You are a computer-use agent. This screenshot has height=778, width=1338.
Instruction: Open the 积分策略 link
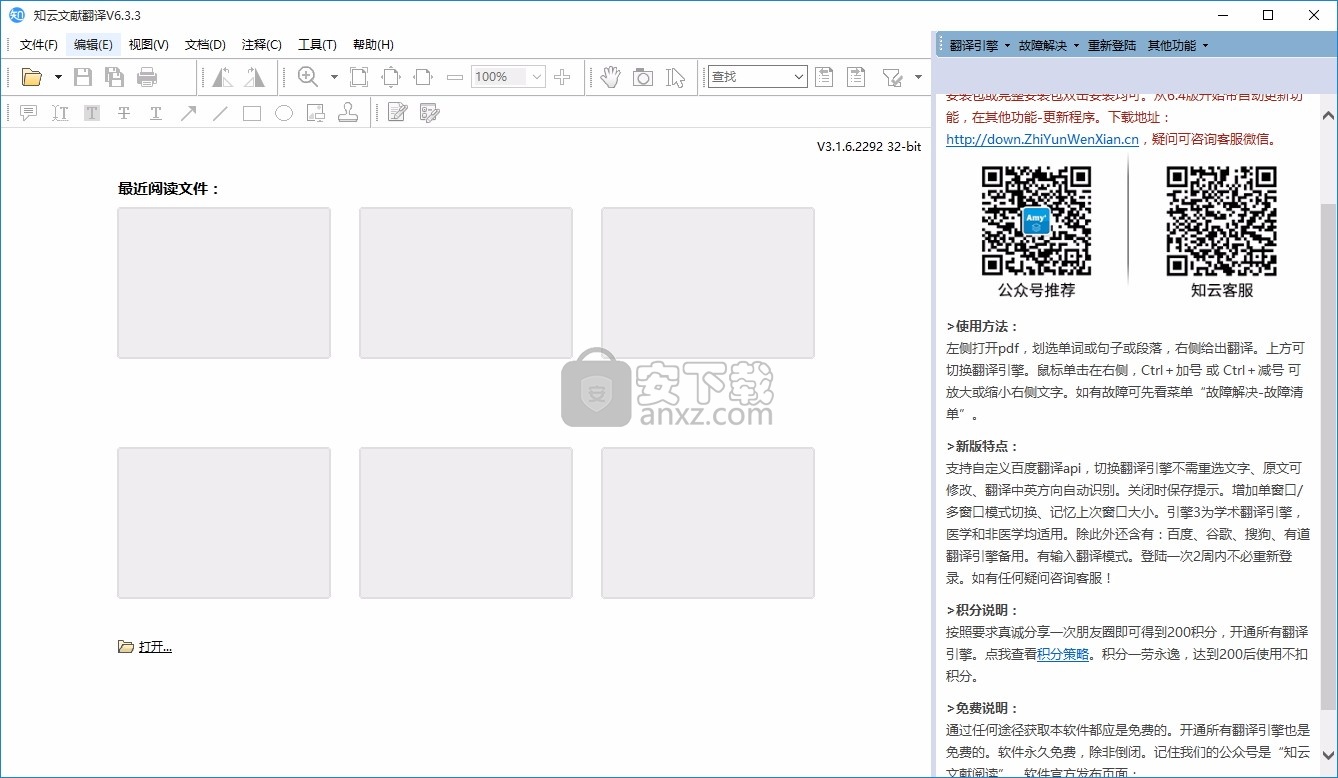point(1063,654)
